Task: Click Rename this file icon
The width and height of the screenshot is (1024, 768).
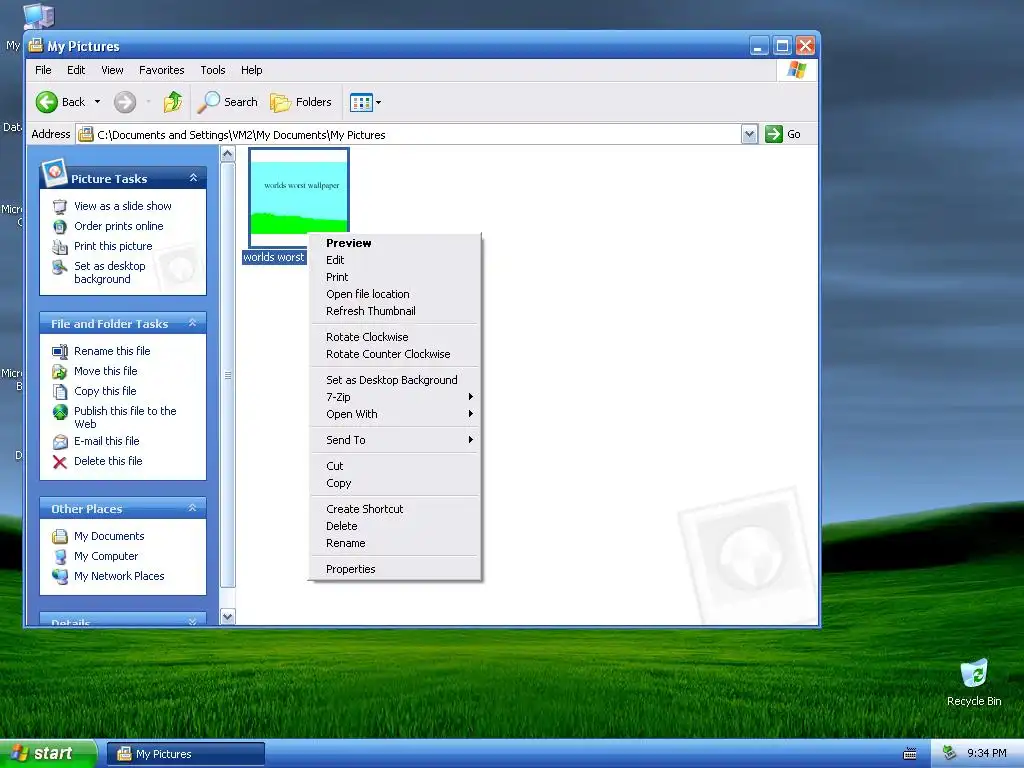Action: pyautogui.click(x=59, y=351)
